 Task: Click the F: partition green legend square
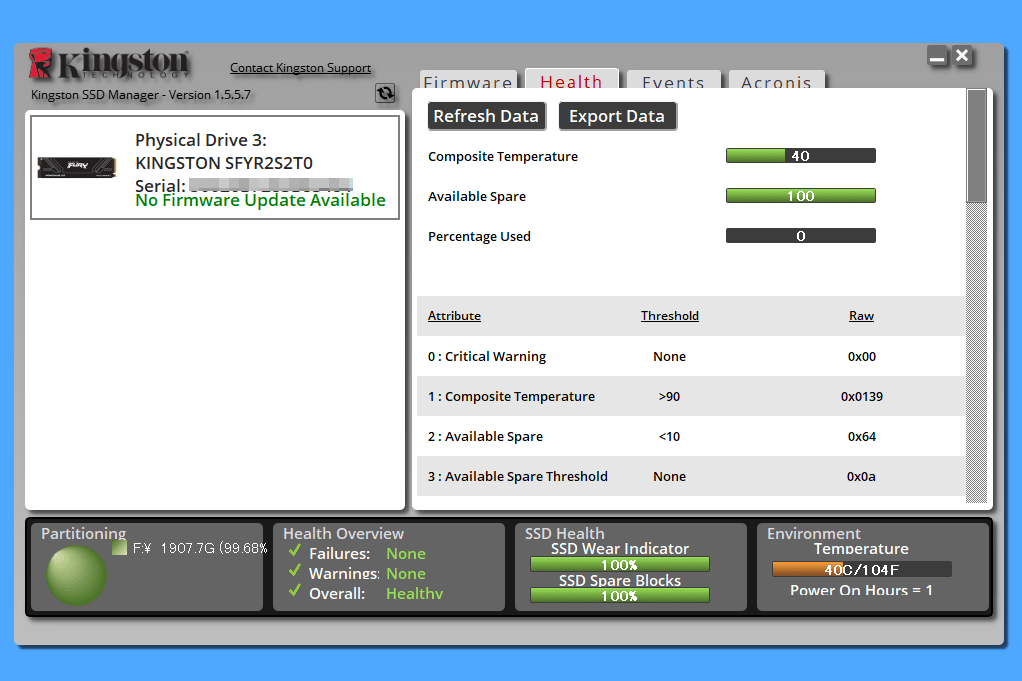click(120, 548)
